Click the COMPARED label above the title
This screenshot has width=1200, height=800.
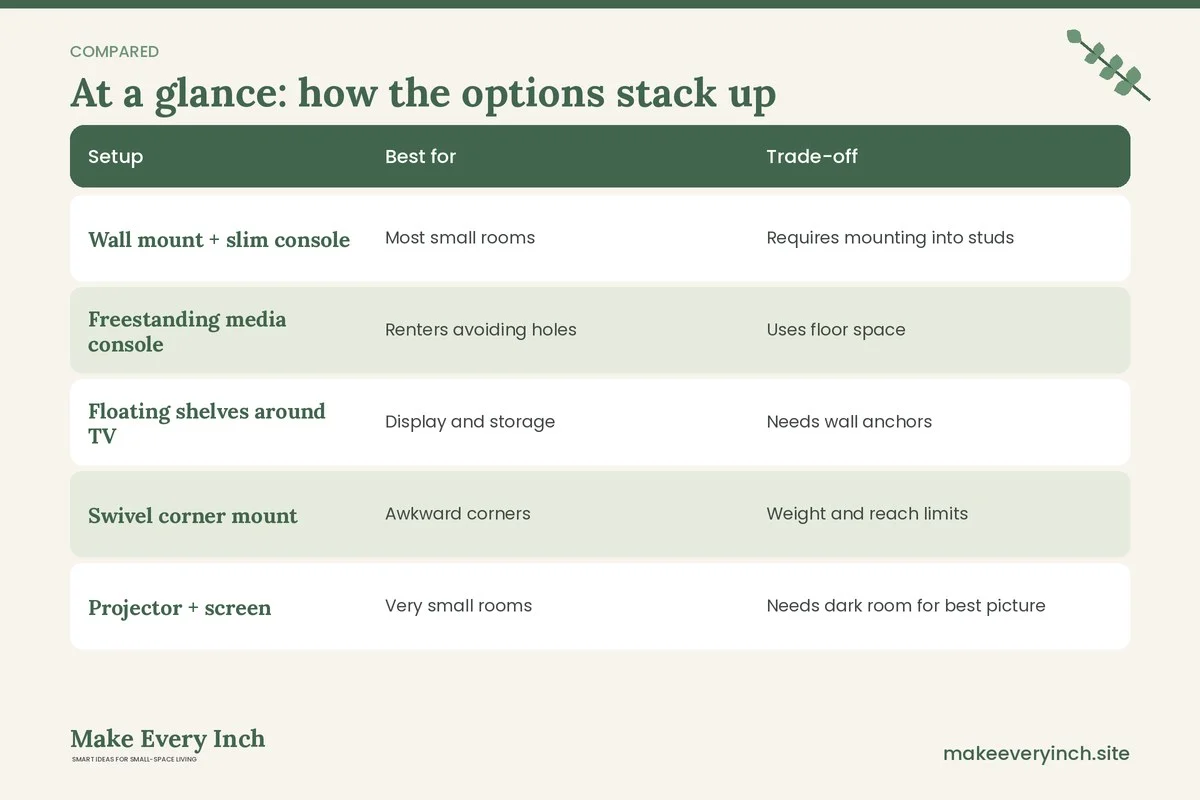tap(114, 52)
